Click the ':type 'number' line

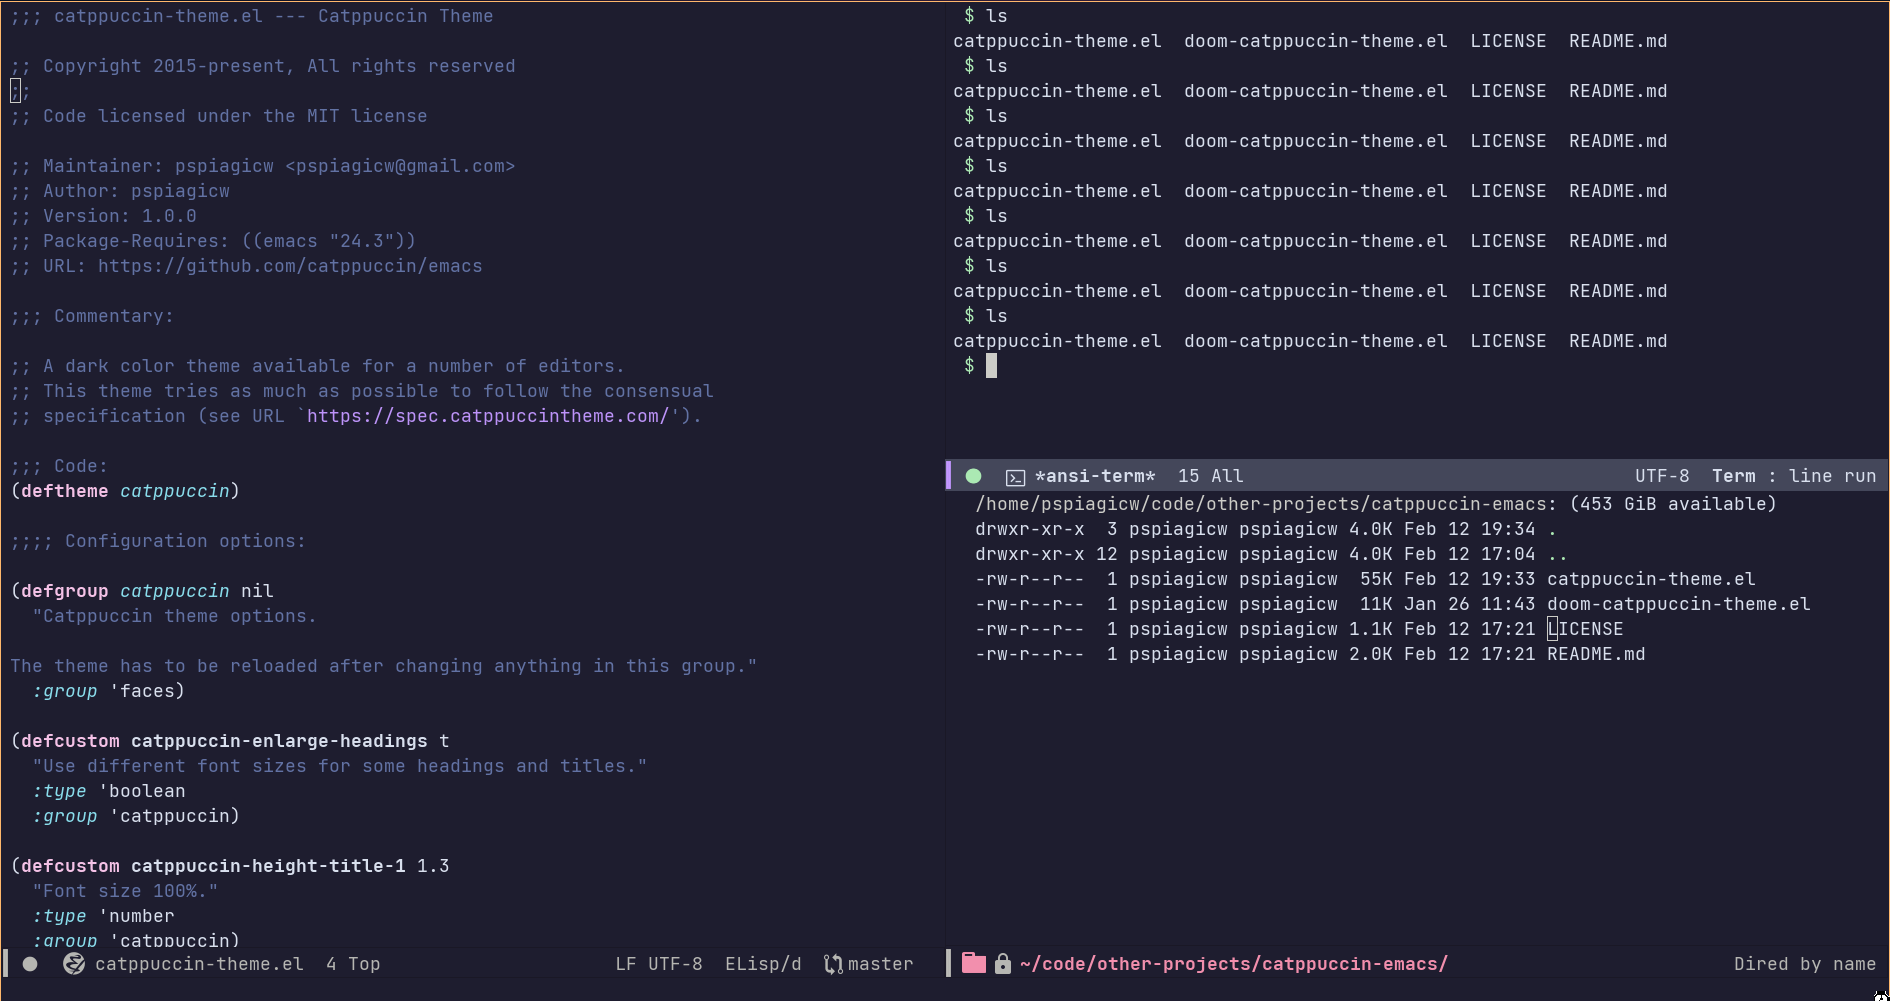103,916
